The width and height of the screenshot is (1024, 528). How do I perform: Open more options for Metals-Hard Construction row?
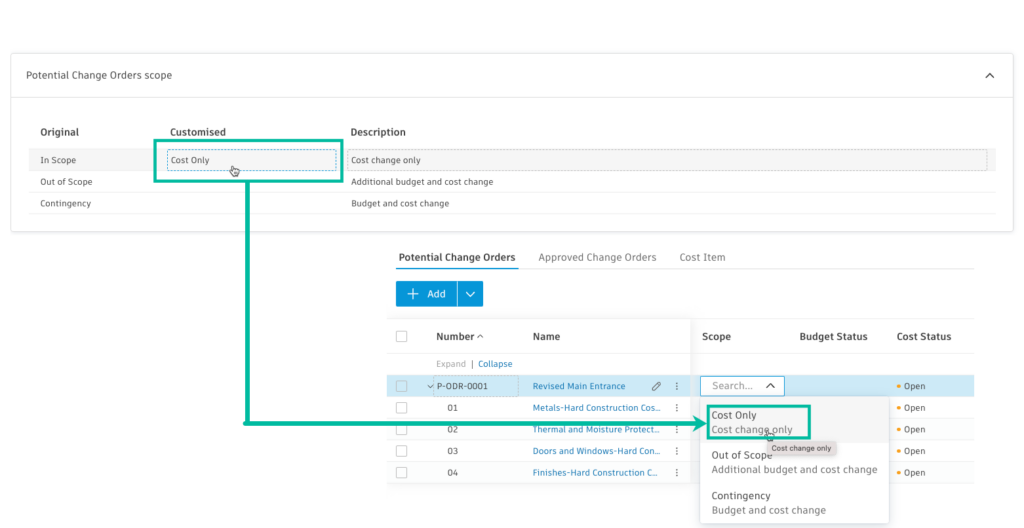click(677, 408)
